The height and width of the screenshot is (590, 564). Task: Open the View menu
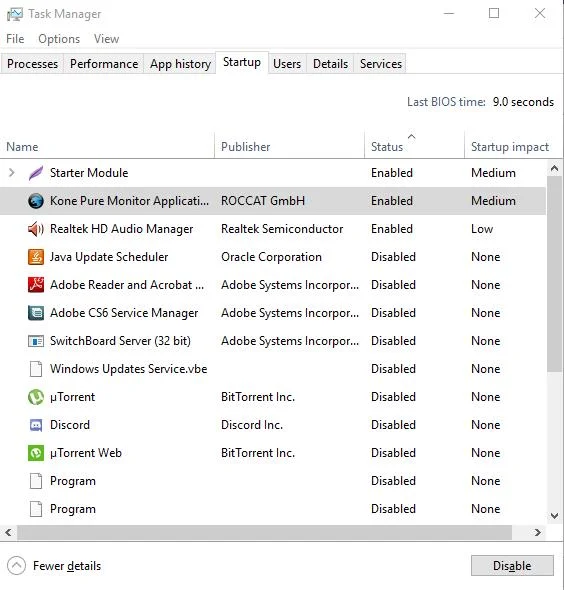pos(106,39)
